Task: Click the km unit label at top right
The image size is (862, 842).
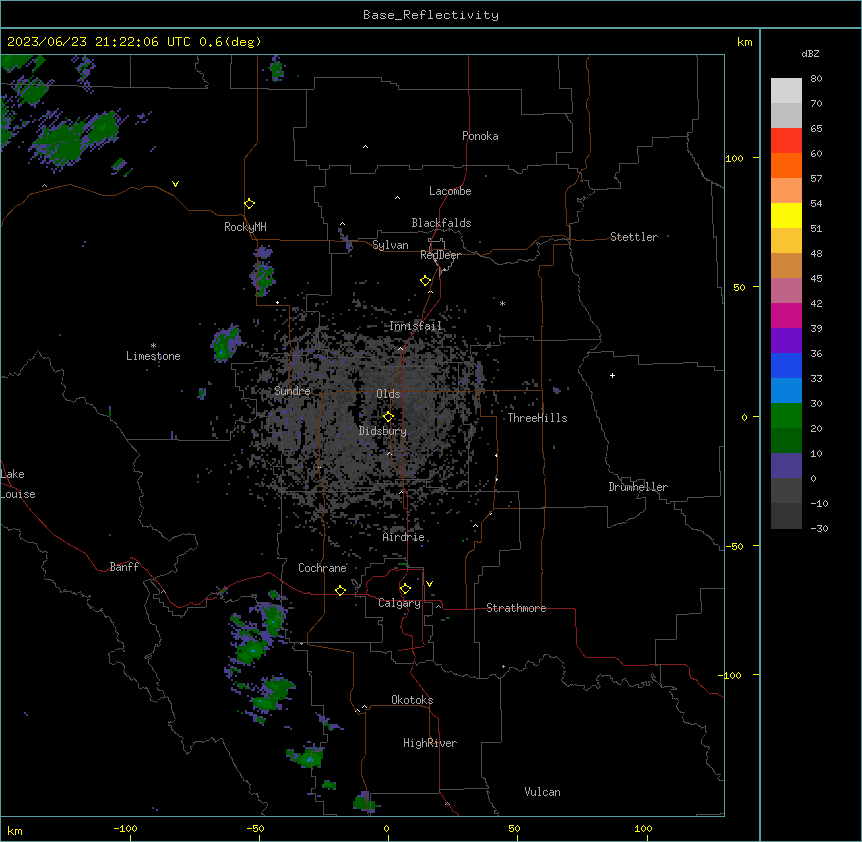Action: (744, 42)
